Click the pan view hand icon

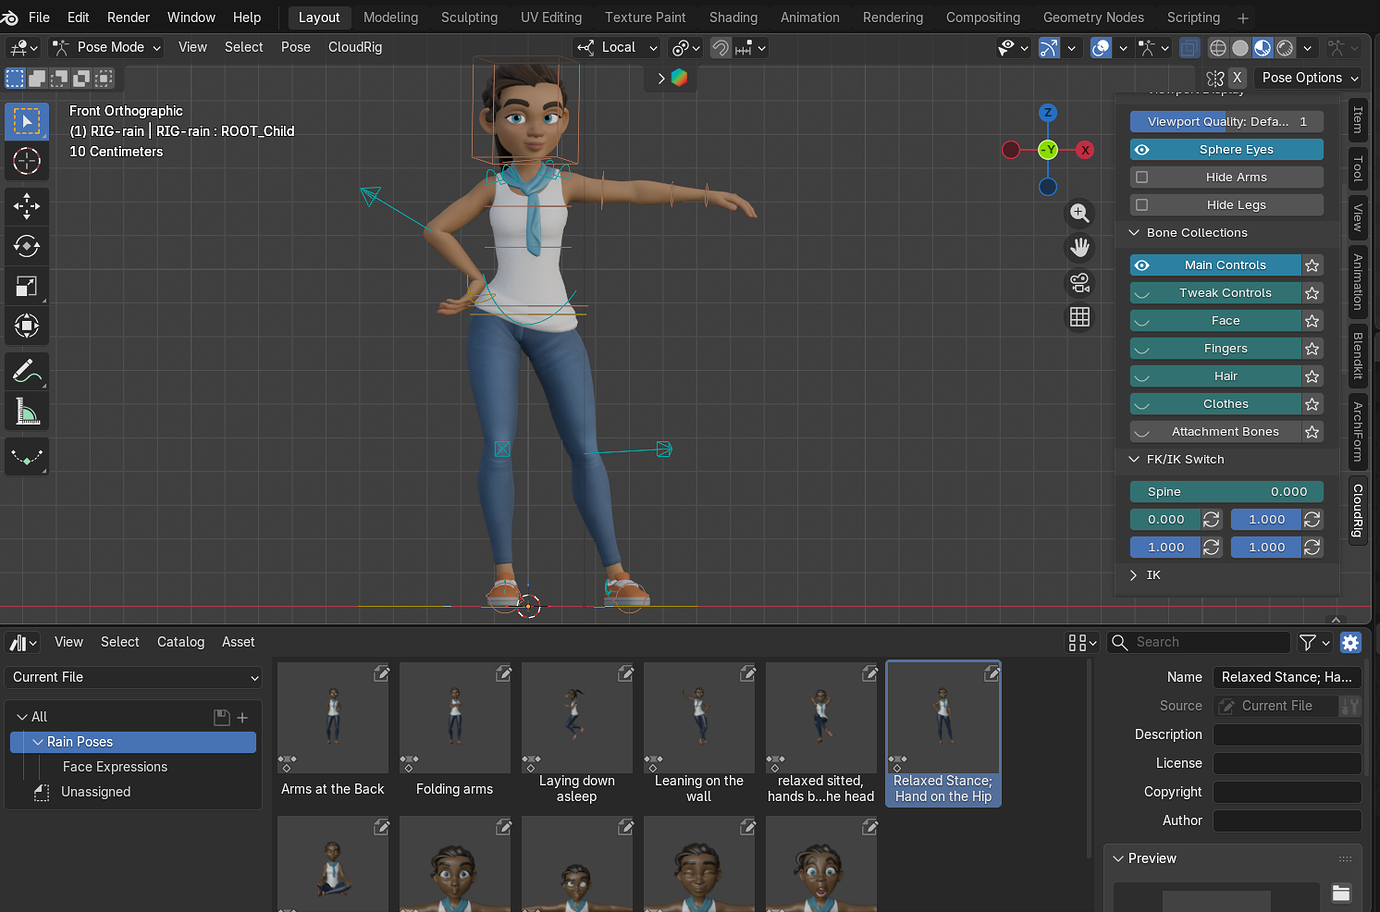pos(1080,248)
